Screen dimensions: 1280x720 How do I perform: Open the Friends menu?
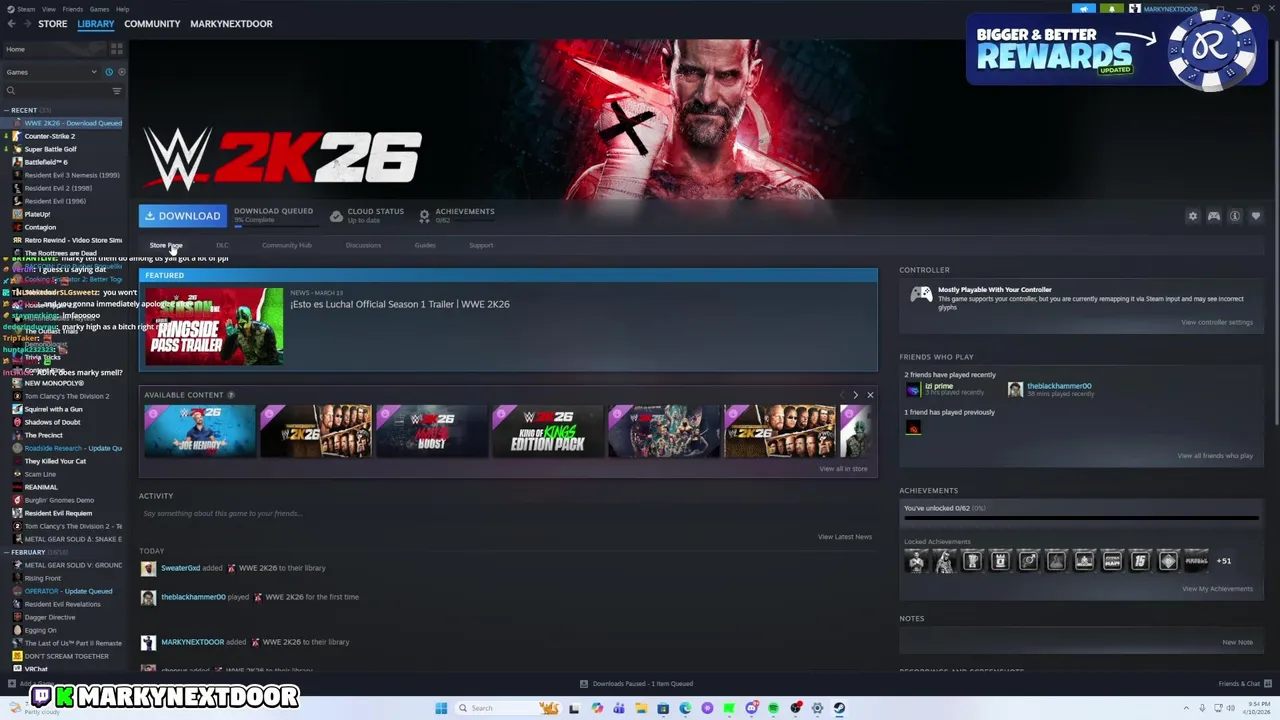pos(73,9)
